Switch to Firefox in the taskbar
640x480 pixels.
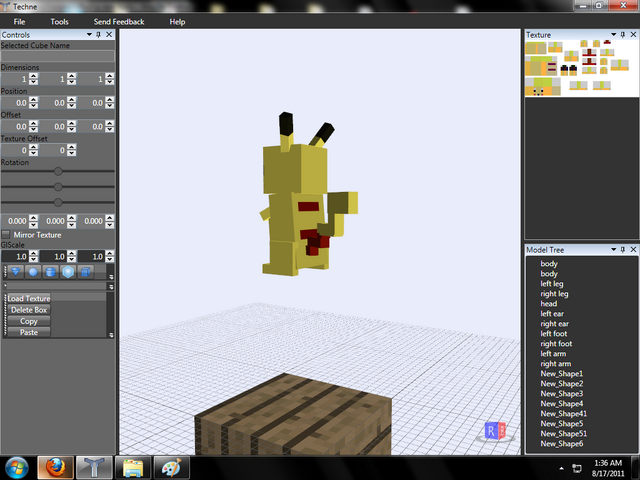[55, 468]
